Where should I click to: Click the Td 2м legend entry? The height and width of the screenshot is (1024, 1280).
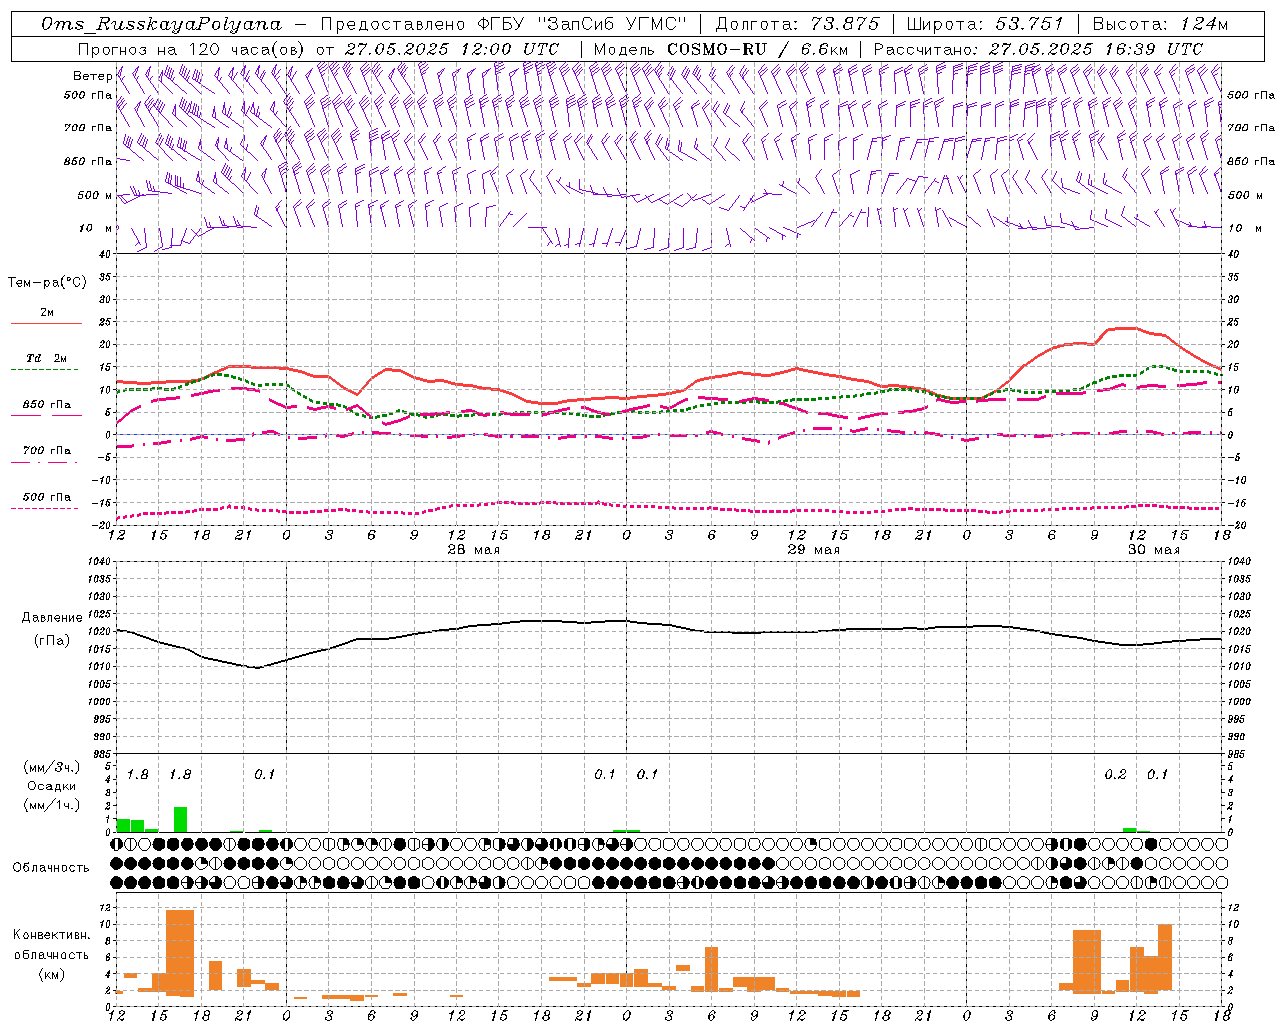pos(46,358)
